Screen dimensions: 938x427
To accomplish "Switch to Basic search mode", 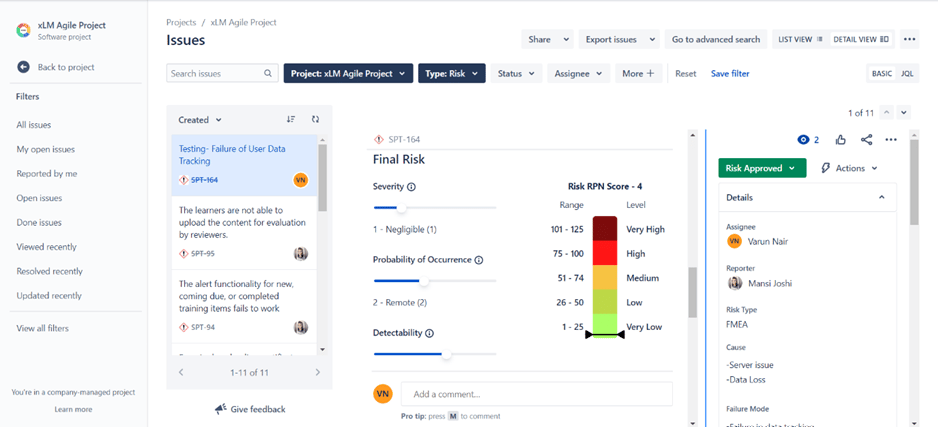I will (x=882, y=74).
